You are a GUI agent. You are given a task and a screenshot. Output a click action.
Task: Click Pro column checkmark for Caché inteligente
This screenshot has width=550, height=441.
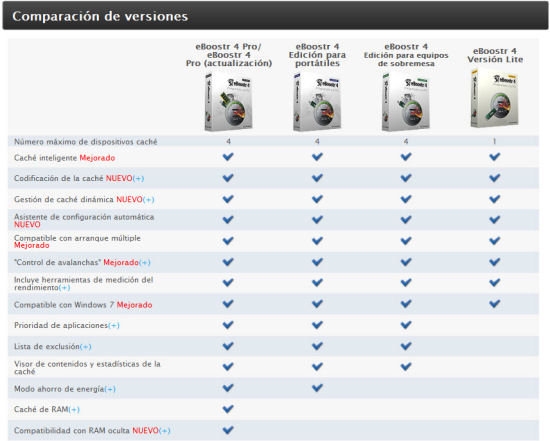[x=228, y=157]
